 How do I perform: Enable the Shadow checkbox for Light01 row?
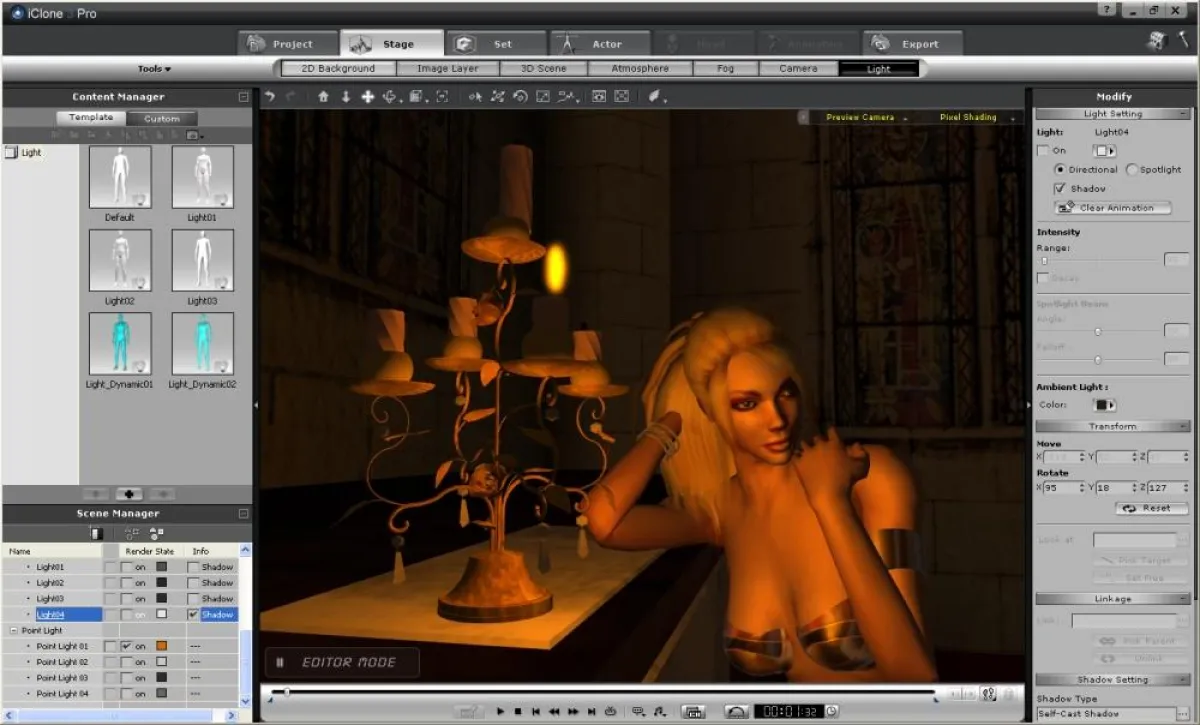coord(193,567)
